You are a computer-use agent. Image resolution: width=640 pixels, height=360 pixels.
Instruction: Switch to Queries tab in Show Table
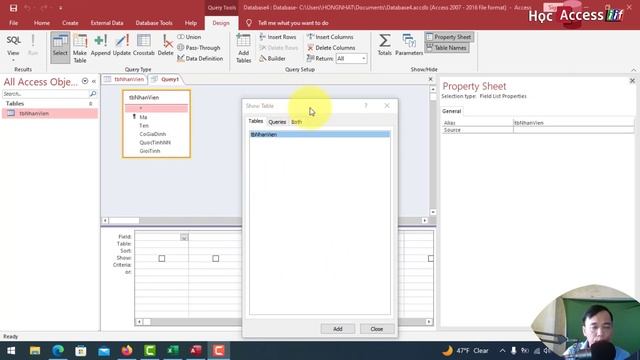pyautogui.click(x=277, y=122)
